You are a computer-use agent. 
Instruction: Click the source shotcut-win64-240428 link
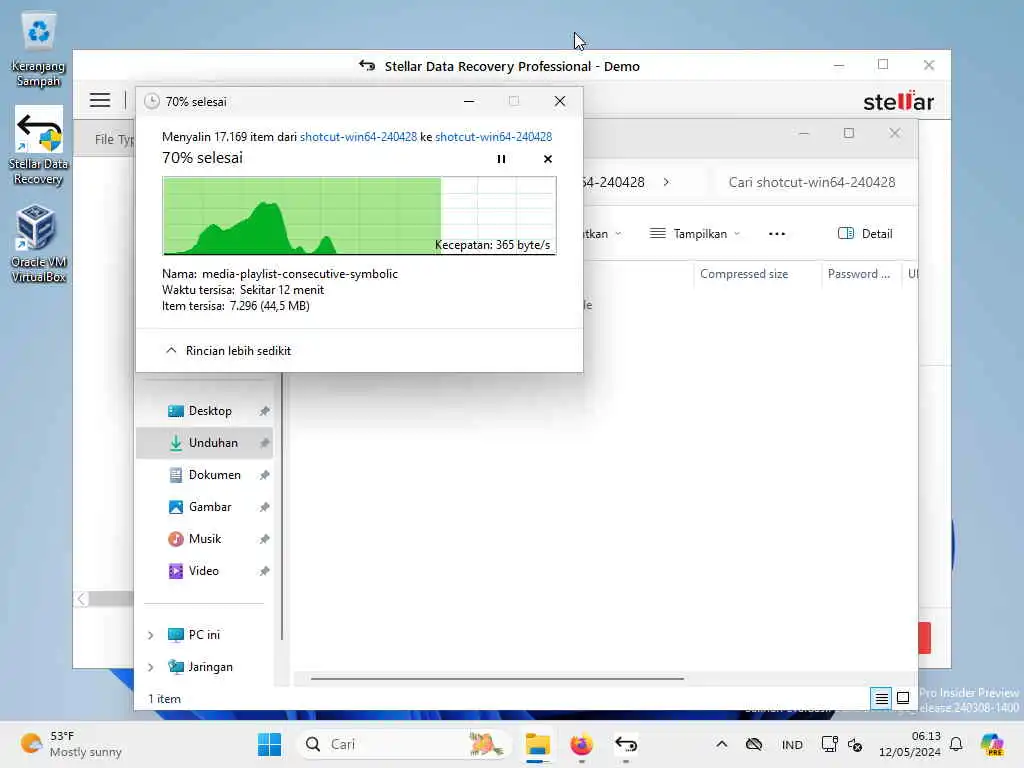[358, 136]
